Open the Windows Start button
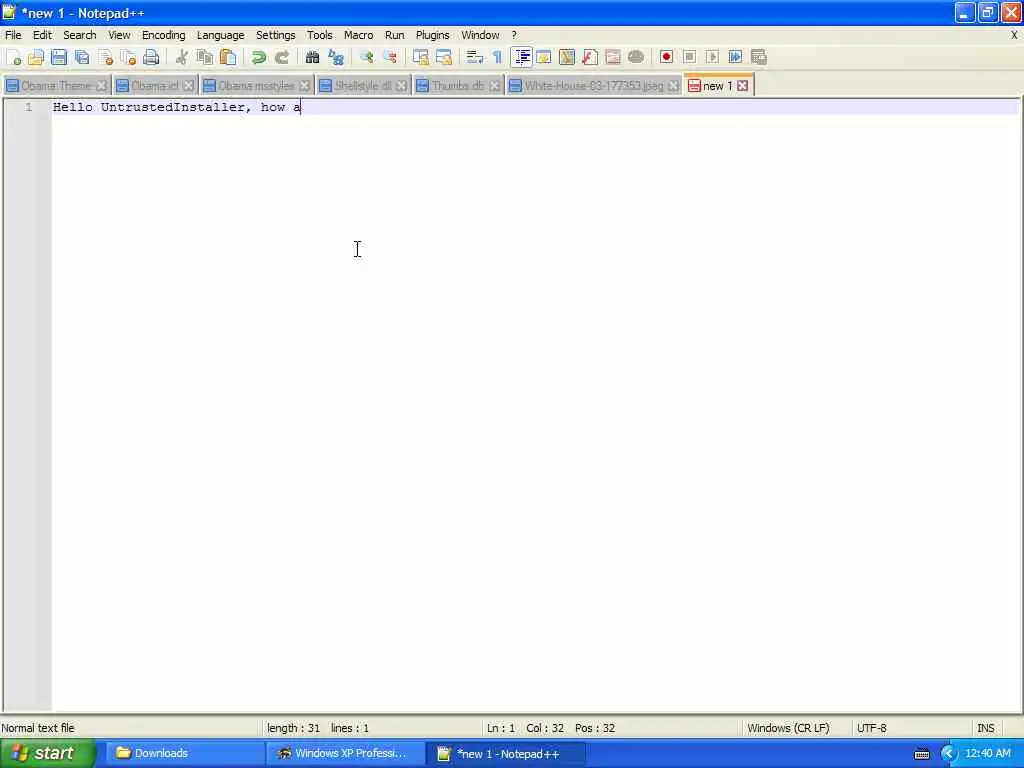Screen dimensions: 1024x768 [x=48, y=754]
